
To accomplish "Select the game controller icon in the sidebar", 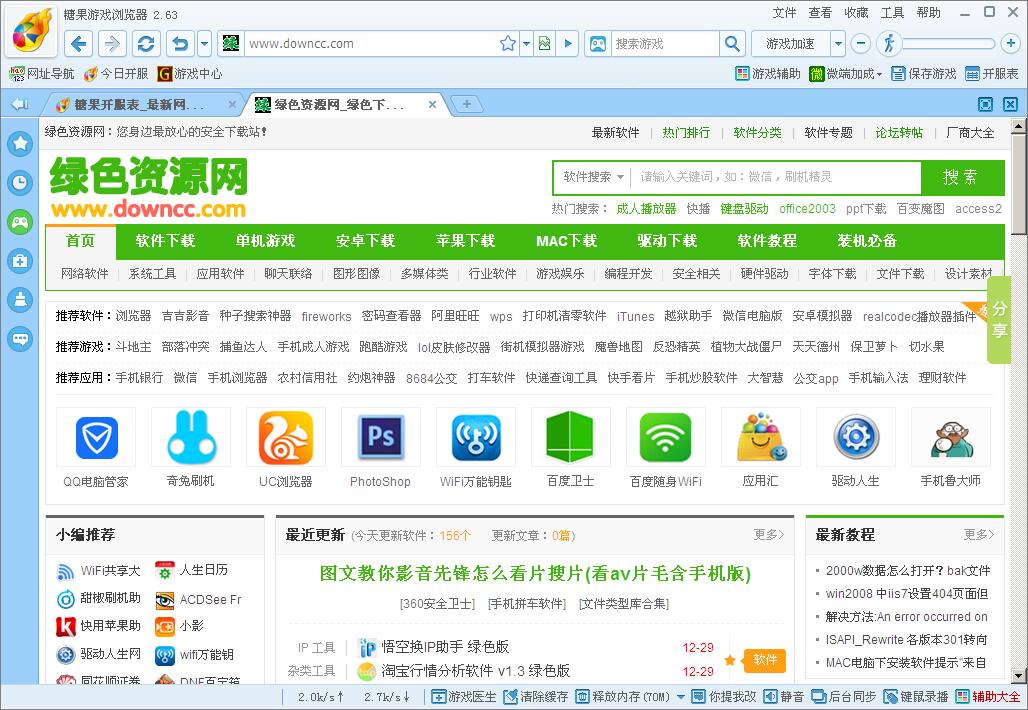I will point(20,222).
